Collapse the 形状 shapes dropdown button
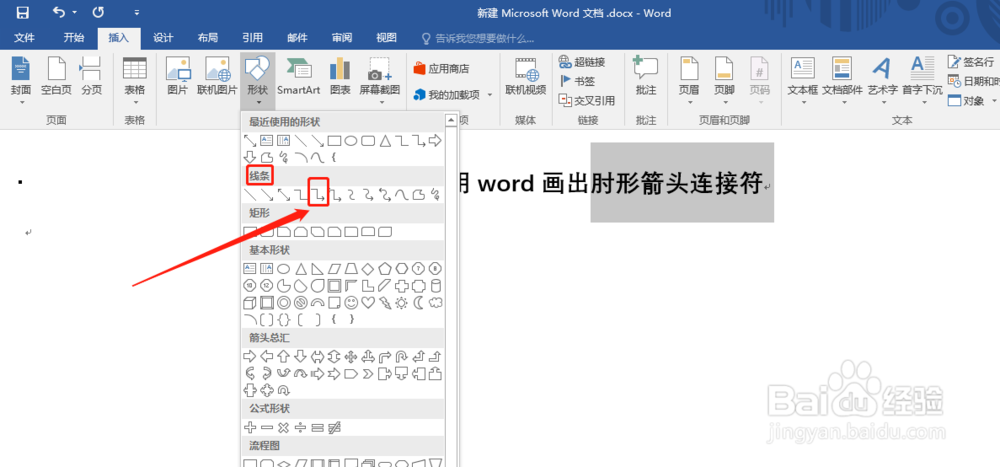Screen dimensions: 1000x467 pos(258,80)
